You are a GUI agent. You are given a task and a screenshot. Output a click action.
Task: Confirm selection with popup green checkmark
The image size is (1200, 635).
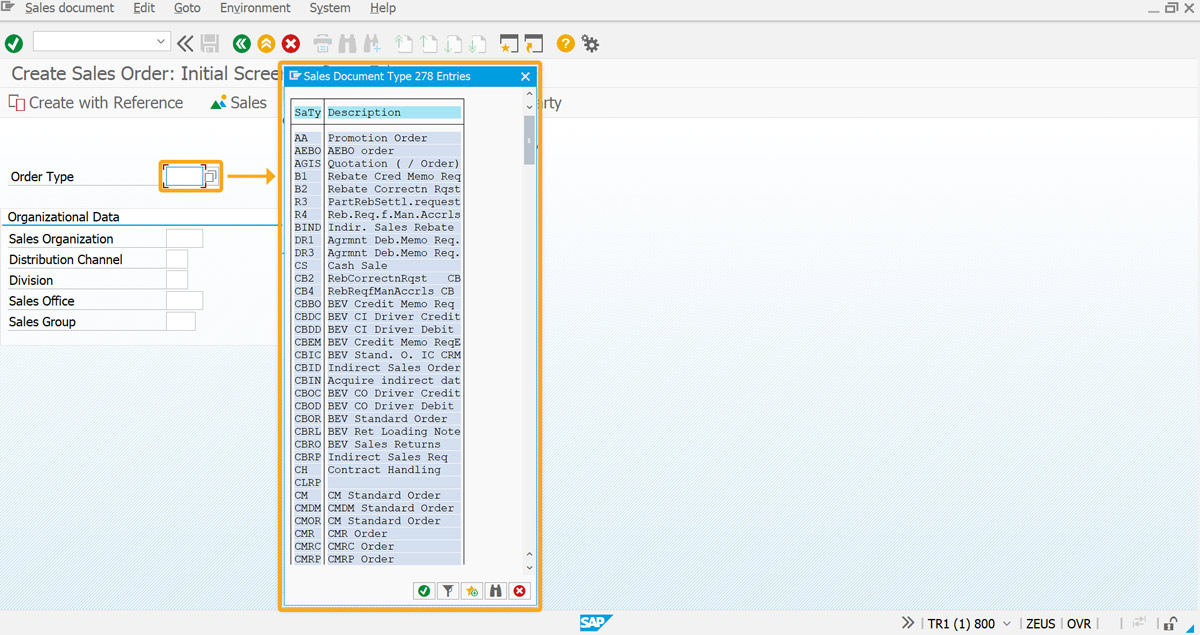point(424,591)
